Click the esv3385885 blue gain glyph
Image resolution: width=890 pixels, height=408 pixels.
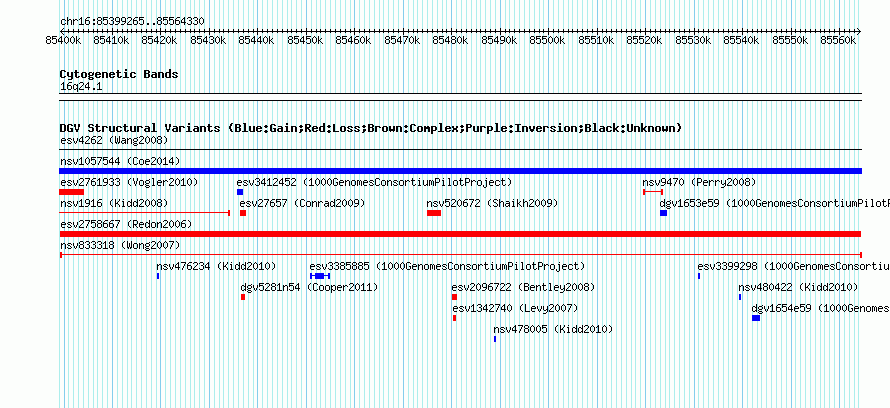click(x=320, y=276)
